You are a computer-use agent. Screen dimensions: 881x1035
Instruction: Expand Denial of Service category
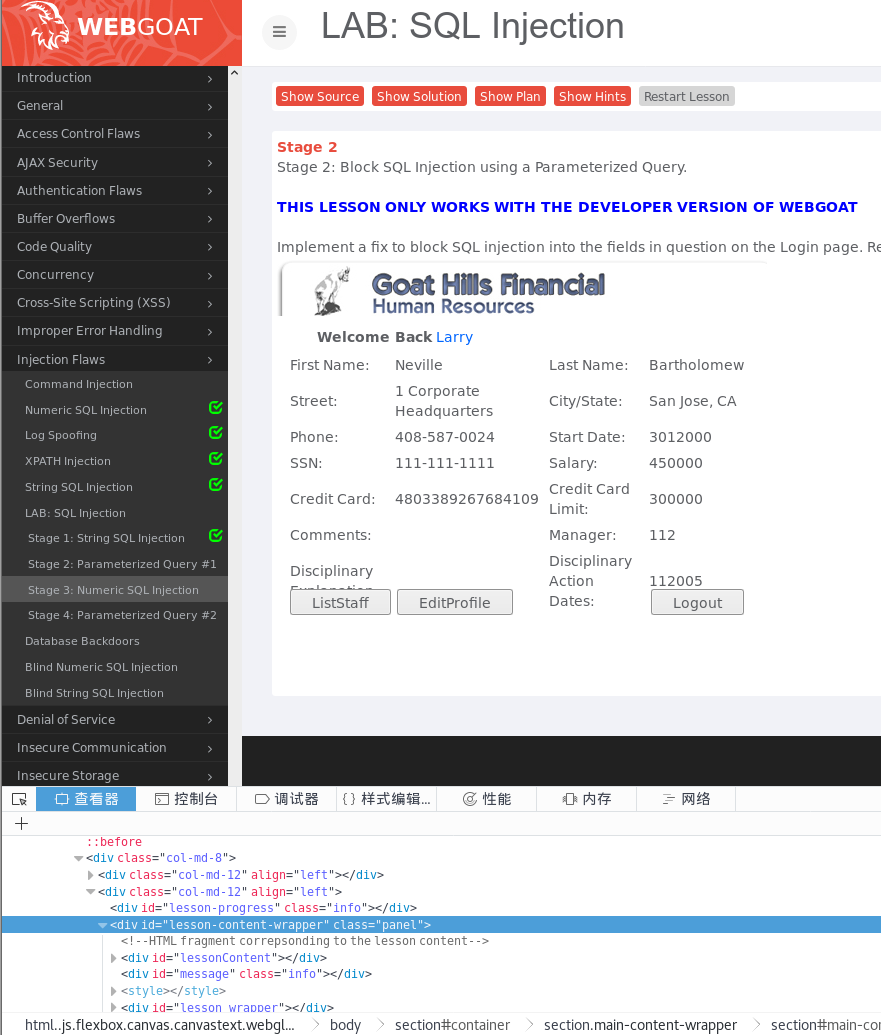click(115, 719)
